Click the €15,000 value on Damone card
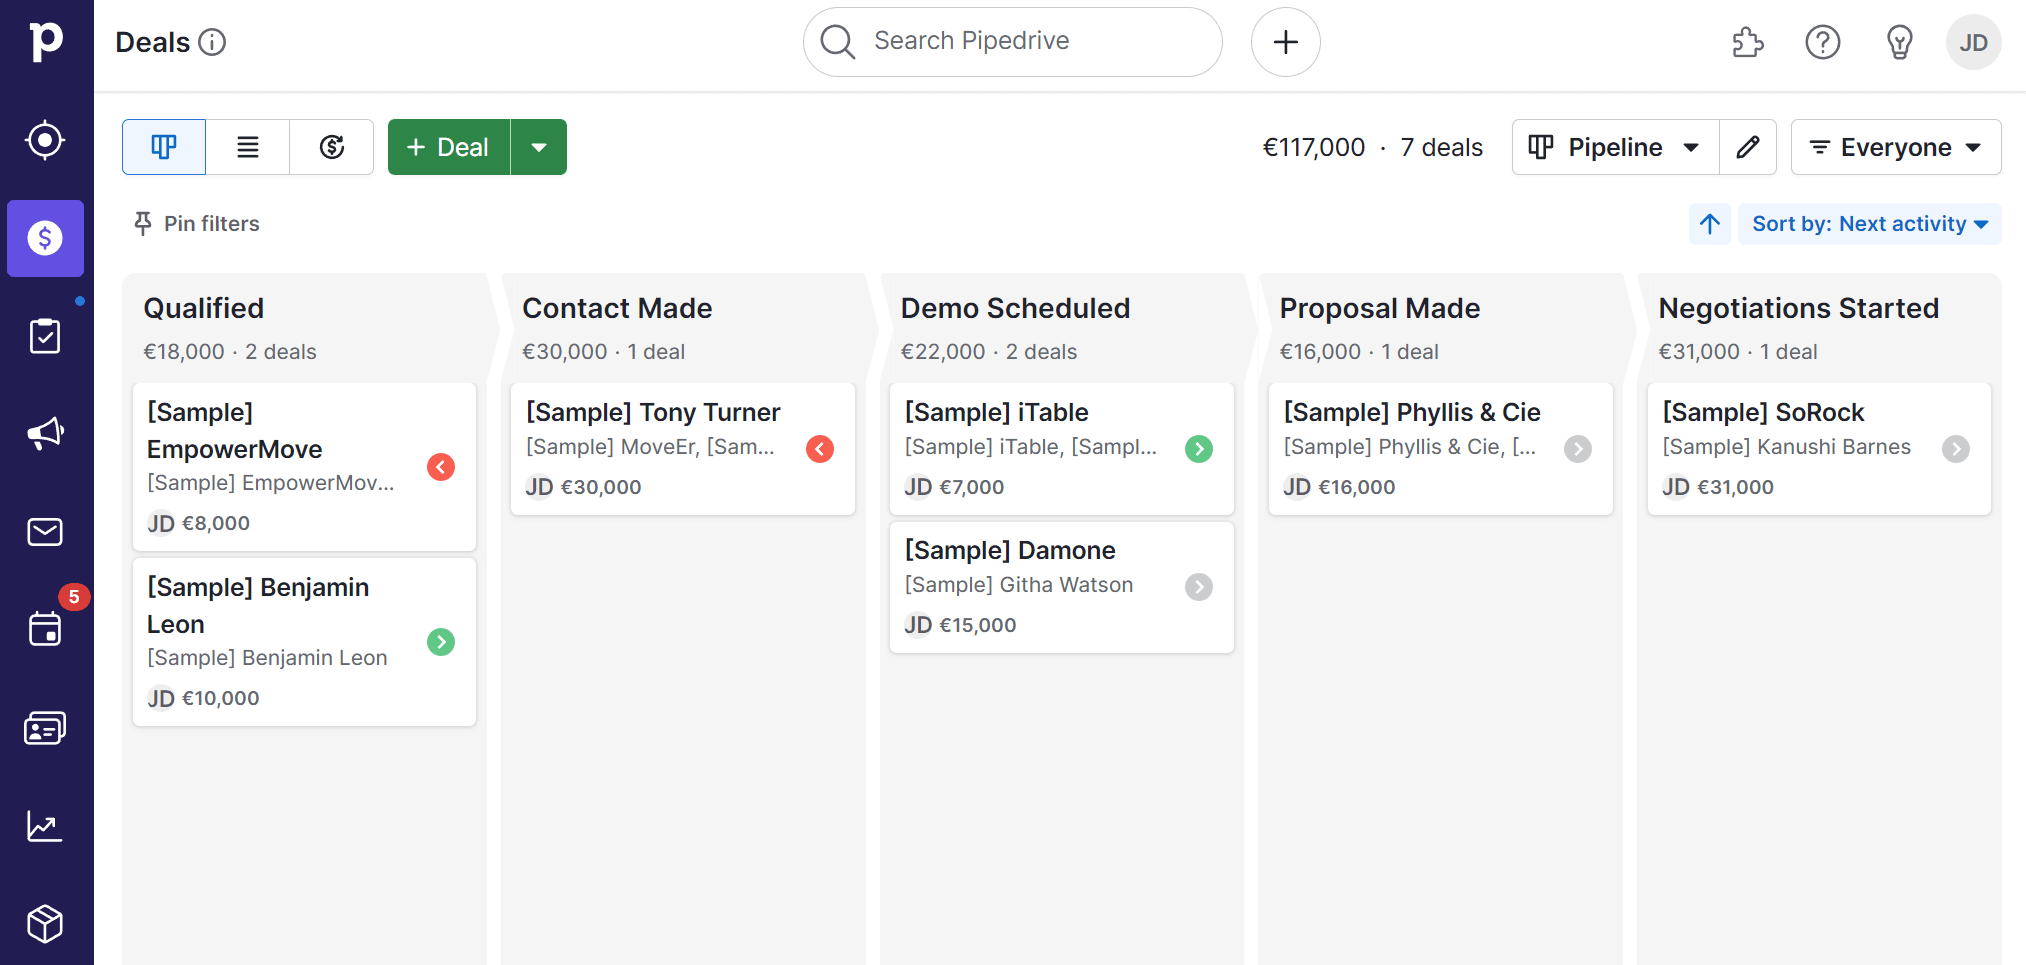 point(977,625)
